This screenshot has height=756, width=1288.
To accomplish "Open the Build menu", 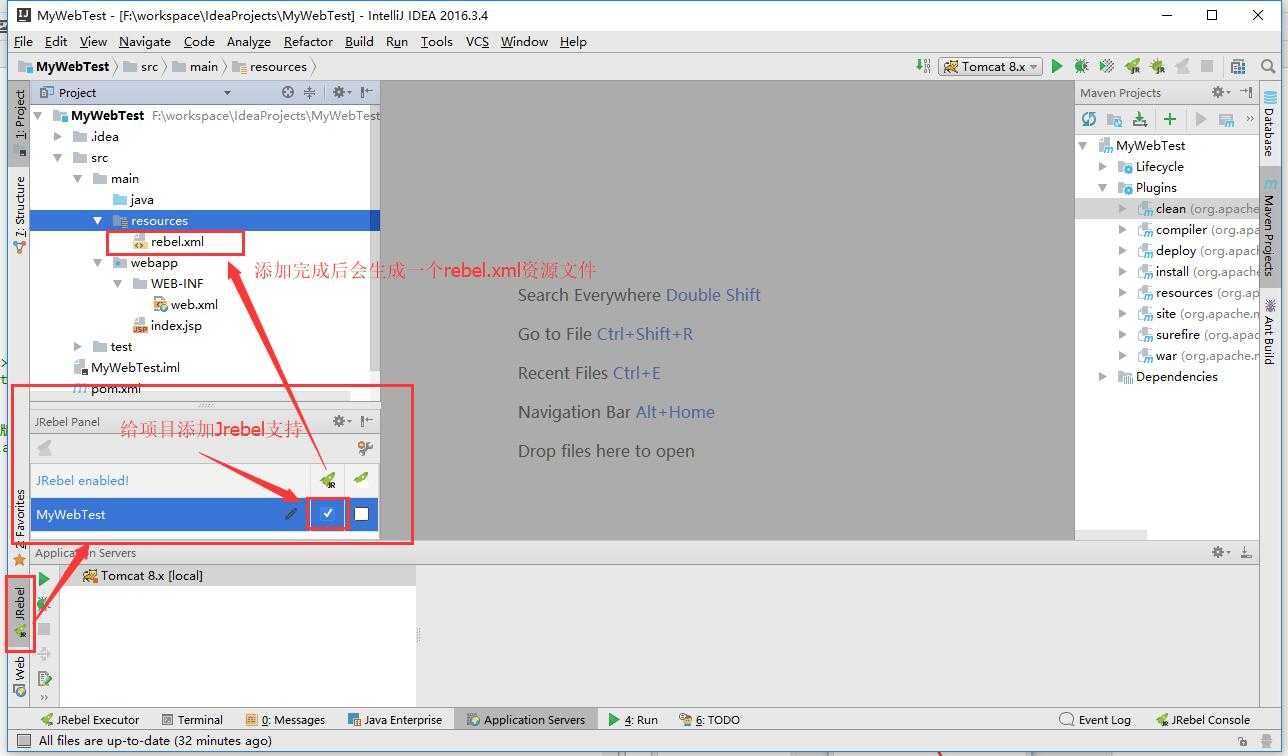I will (359, 41).
